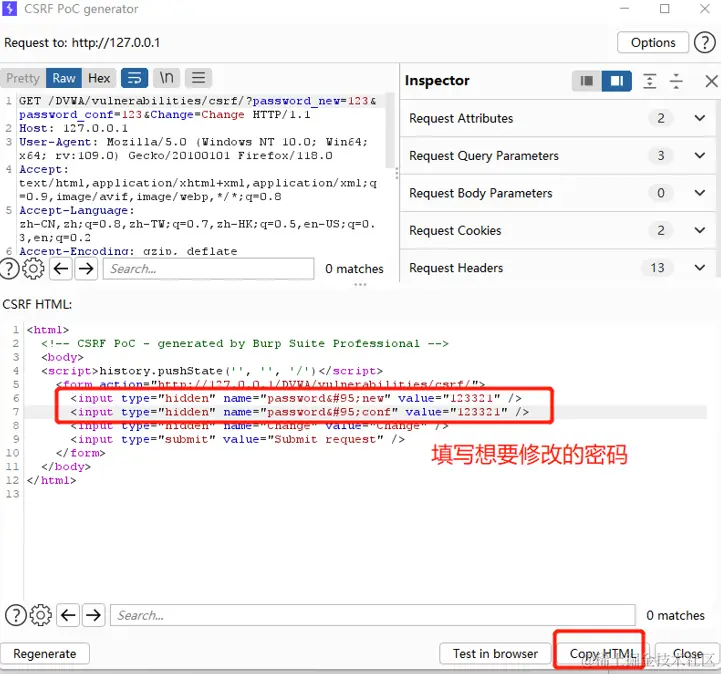Go to next match in CSRF HTML search

pyautogui.click(x=94, y=615)
